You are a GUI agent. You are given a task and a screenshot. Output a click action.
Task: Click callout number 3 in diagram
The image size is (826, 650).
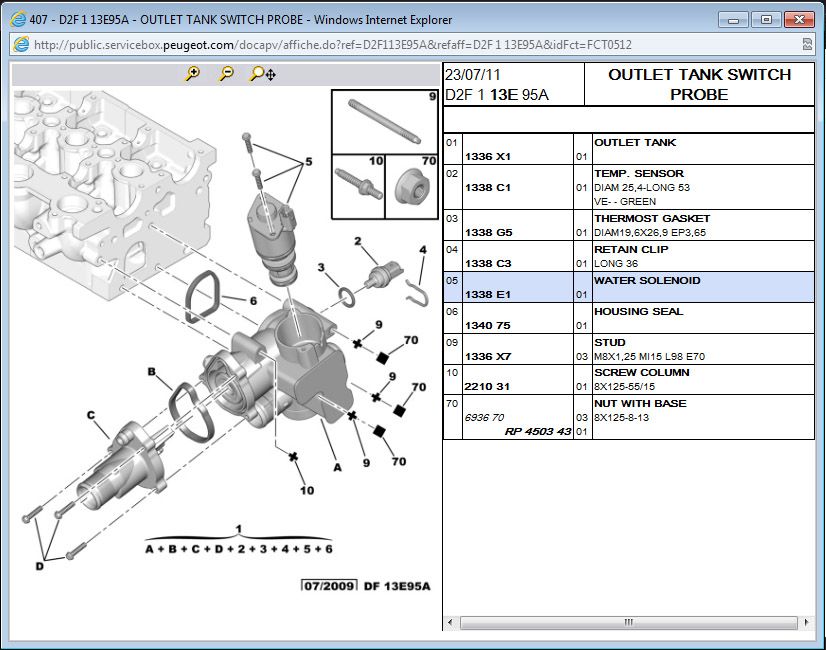321,268
